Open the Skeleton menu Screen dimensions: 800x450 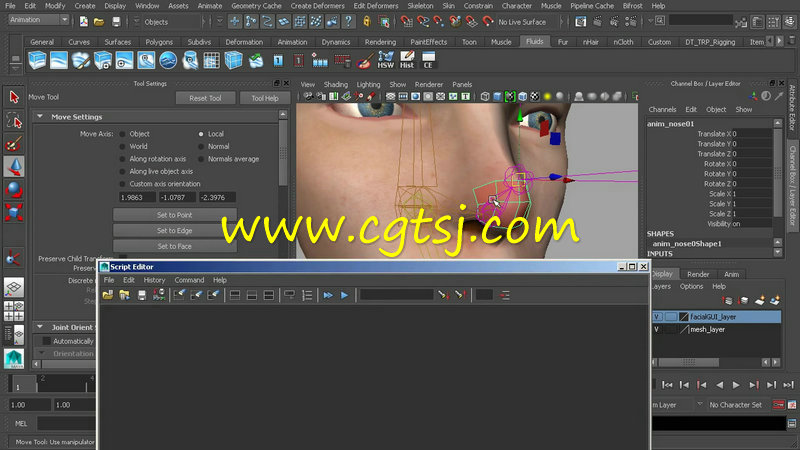pos(420,6)
